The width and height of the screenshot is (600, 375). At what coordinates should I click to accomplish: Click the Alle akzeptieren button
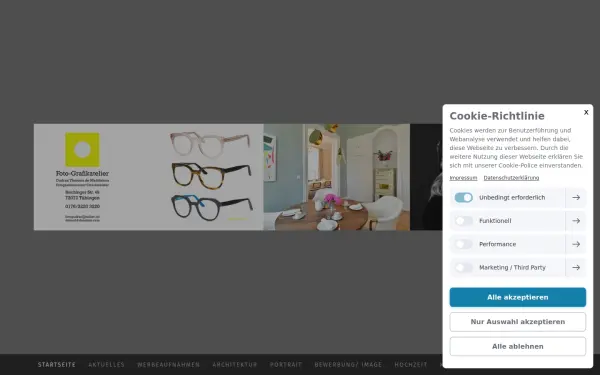coord(517,297)
